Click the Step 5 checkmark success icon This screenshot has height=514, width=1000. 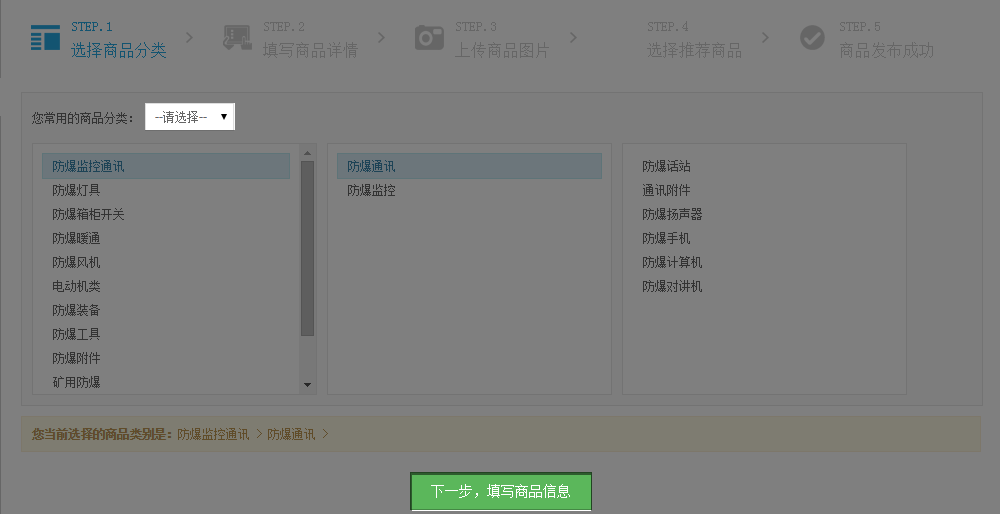coord(812,38)
